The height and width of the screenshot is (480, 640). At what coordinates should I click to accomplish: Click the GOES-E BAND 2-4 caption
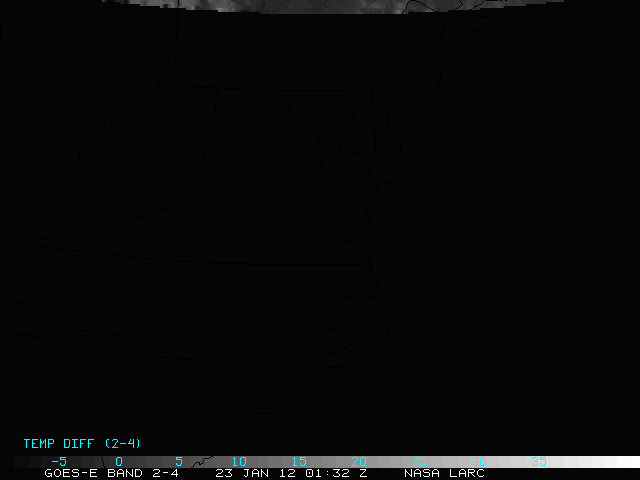(111, 473)
